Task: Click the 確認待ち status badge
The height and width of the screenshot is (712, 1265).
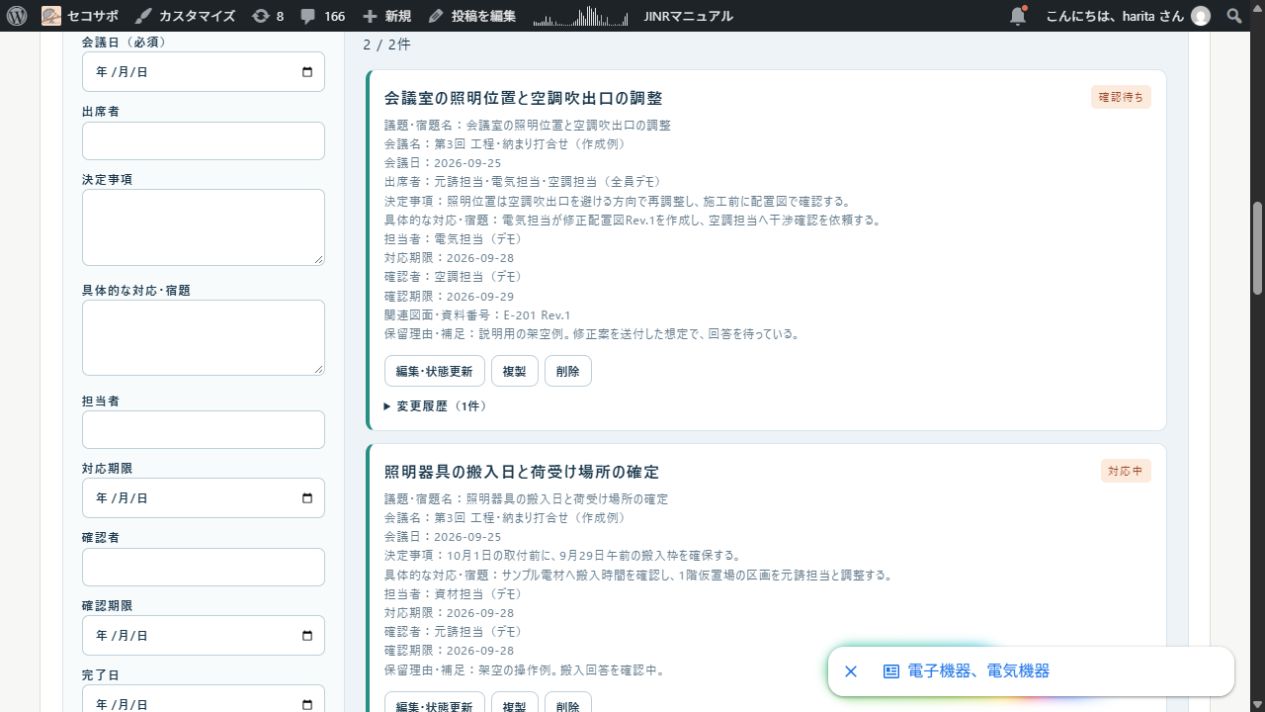Action: tap(1120, 97)
